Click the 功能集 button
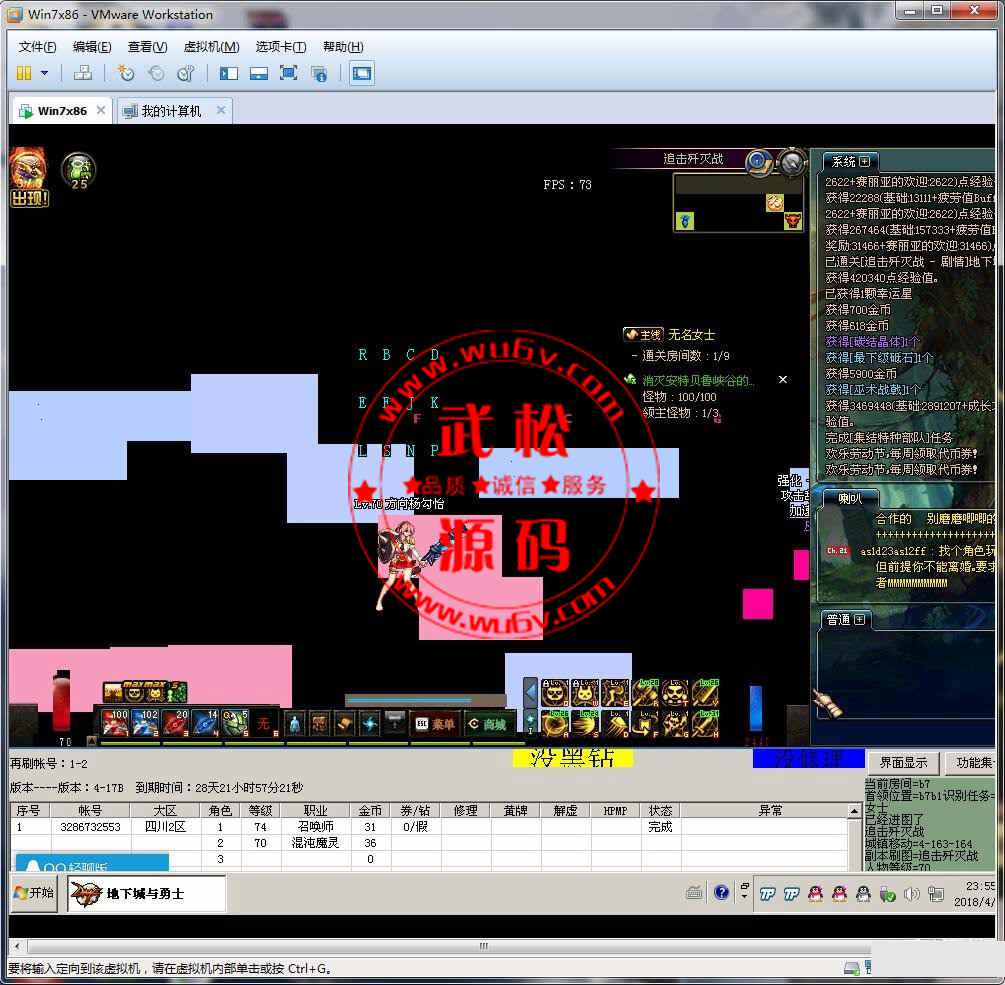 [x=972, y=763]
